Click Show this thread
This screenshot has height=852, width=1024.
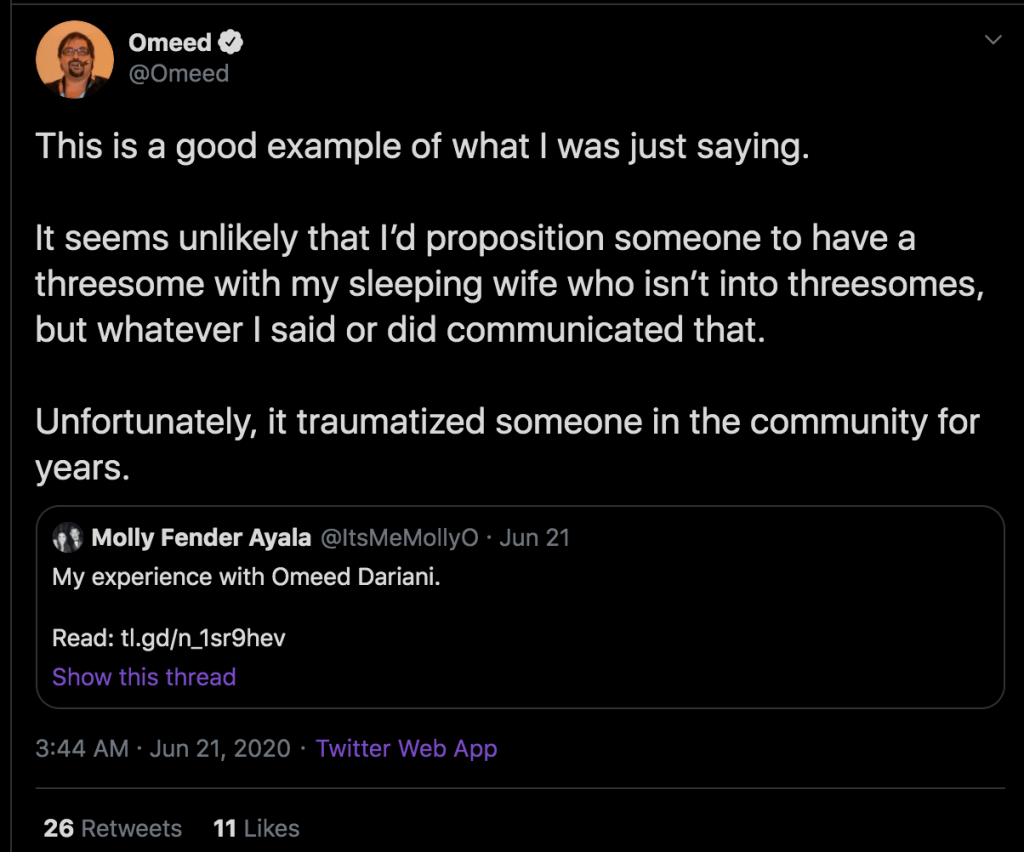[x=144, y=677]
